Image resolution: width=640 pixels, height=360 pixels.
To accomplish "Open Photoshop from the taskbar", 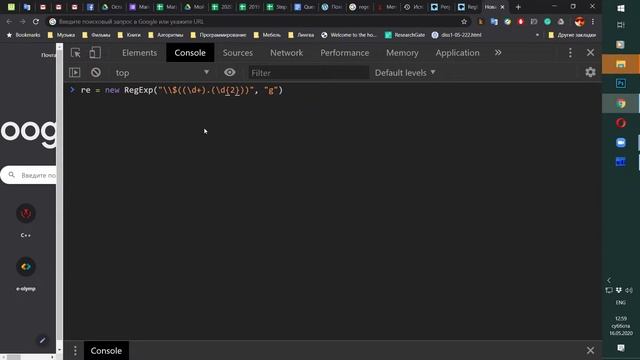I will [621, 83].
